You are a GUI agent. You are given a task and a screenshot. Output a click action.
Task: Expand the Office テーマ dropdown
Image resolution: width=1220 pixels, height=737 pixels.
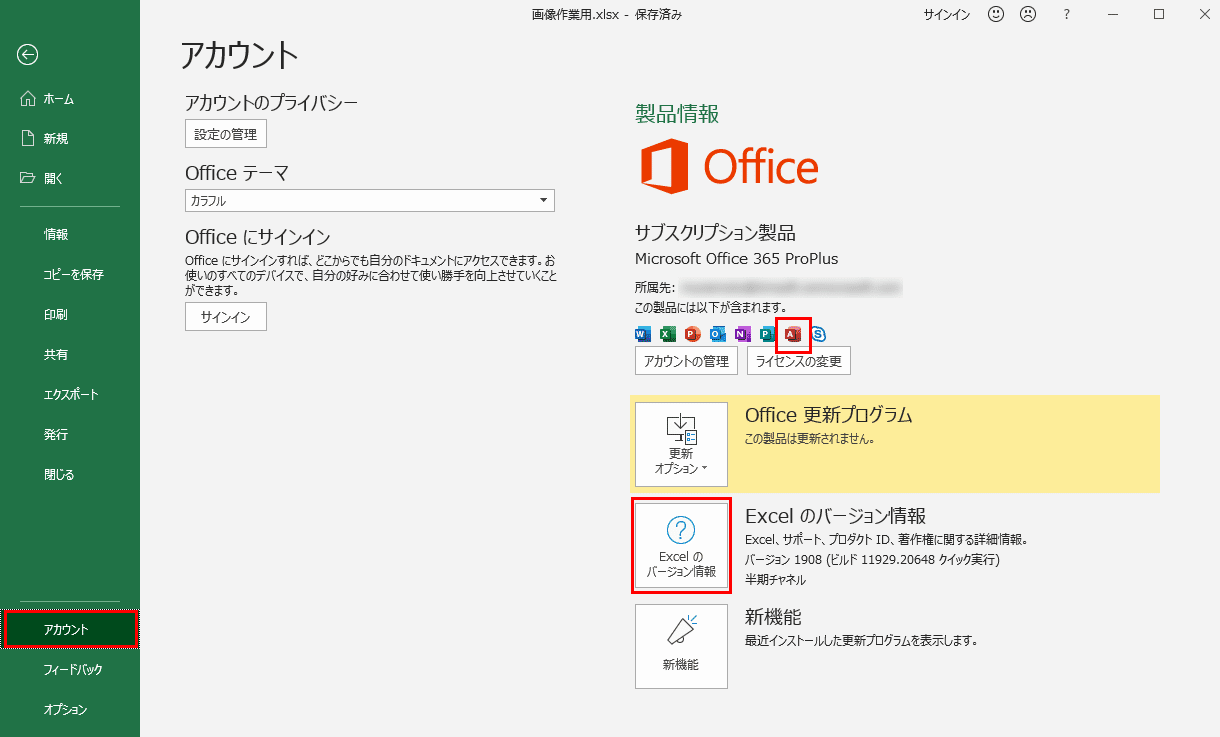(370, 200)
